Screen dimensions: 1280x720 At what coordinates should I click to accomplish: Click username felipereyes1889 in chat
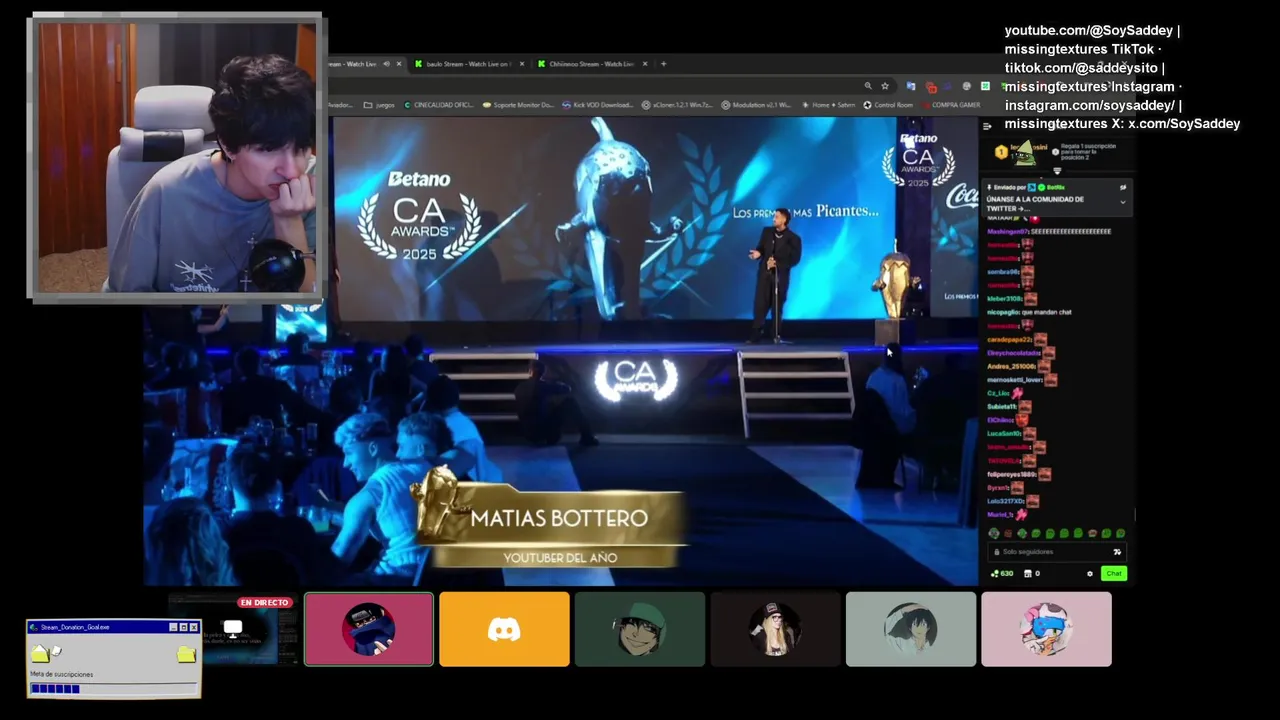(1012, 474)
